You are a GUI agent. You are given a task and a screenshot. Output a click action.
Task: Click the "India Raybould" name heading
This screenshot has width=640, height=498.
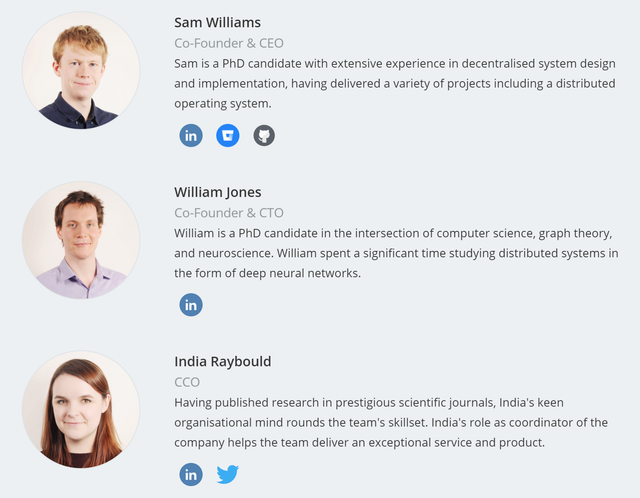click(x=222, y=361)
